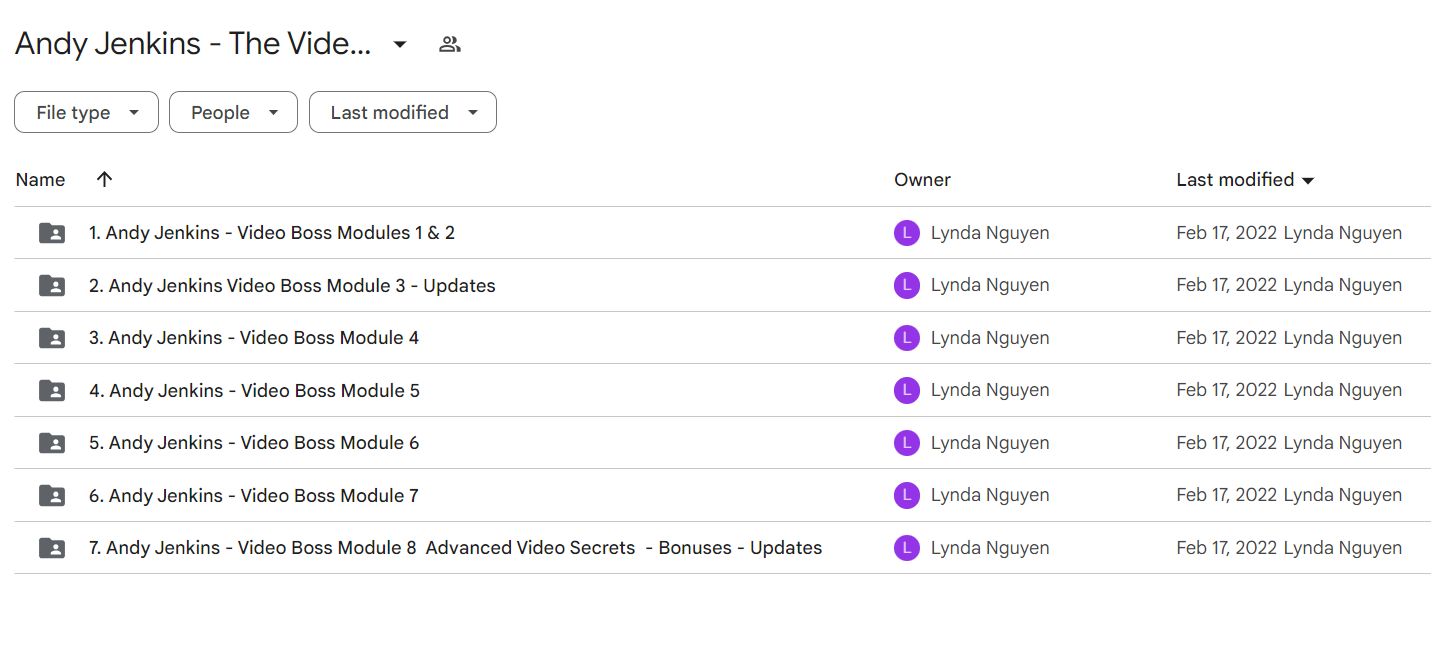Click folder icon for Module 8 Advanced Secrets

tap(52, 548)
